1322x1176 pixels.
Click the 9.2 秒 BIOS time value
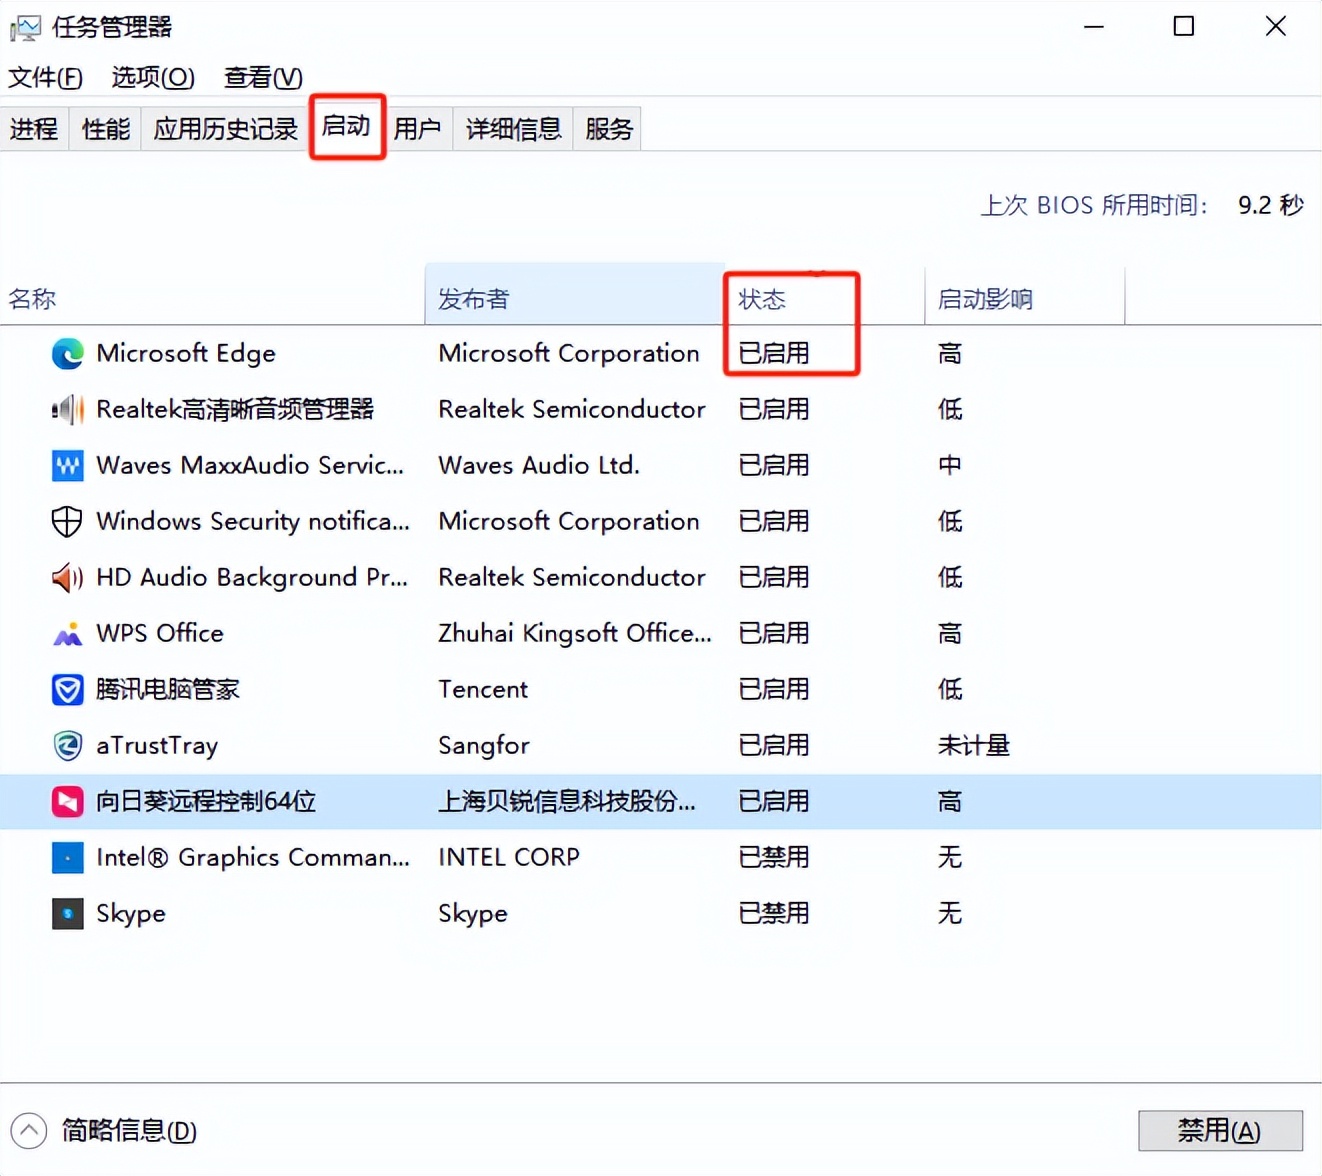click(x=1271, y=205)
